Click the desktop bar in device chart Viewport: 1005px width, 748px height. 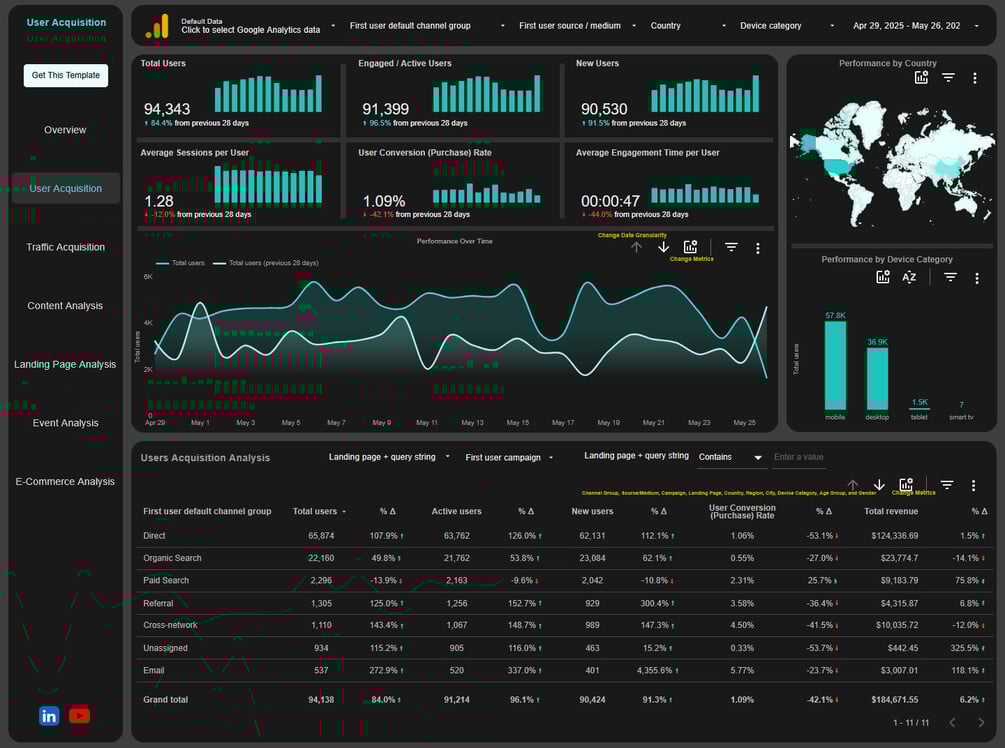point(877,379)
